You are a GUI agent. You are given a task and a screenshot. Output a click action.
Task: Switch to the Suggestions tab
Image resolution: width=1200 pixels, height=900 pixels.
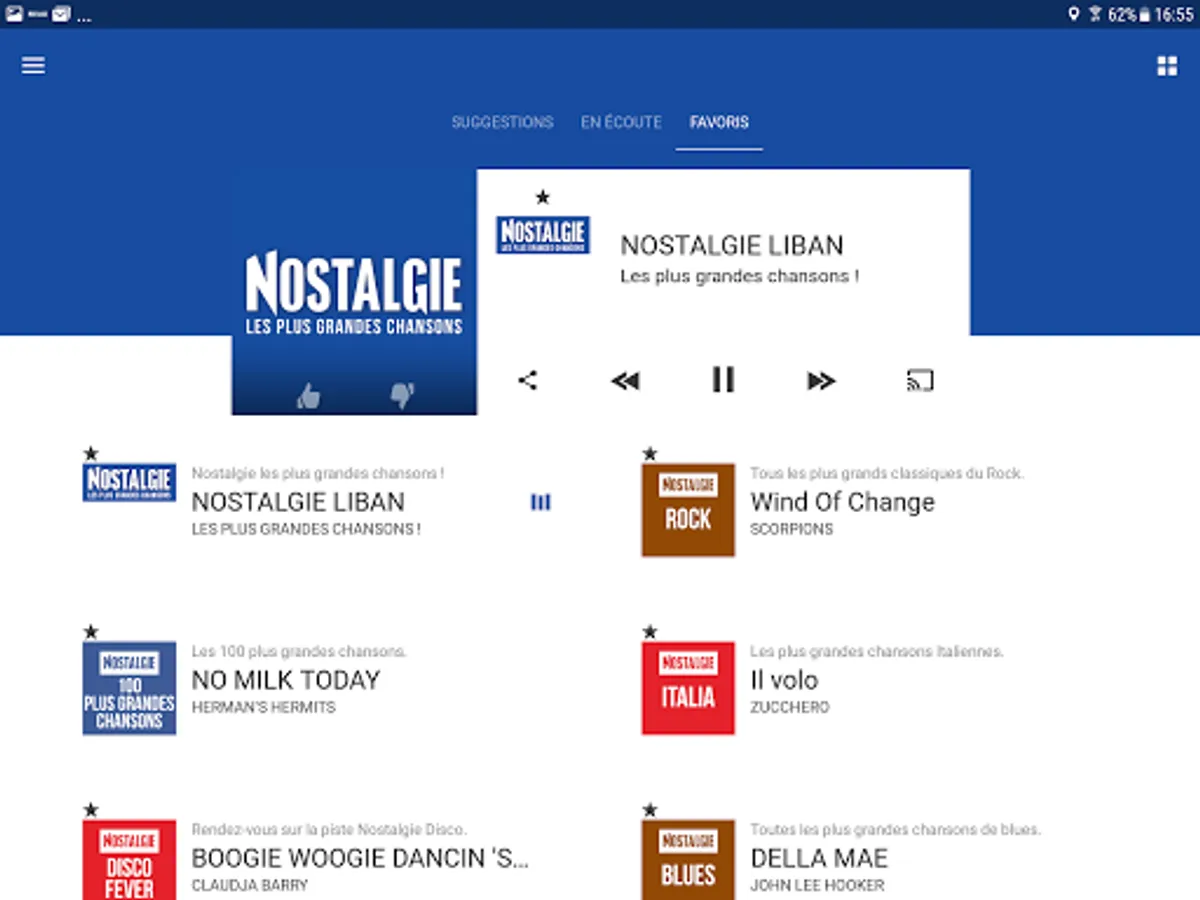click(502, 122)
